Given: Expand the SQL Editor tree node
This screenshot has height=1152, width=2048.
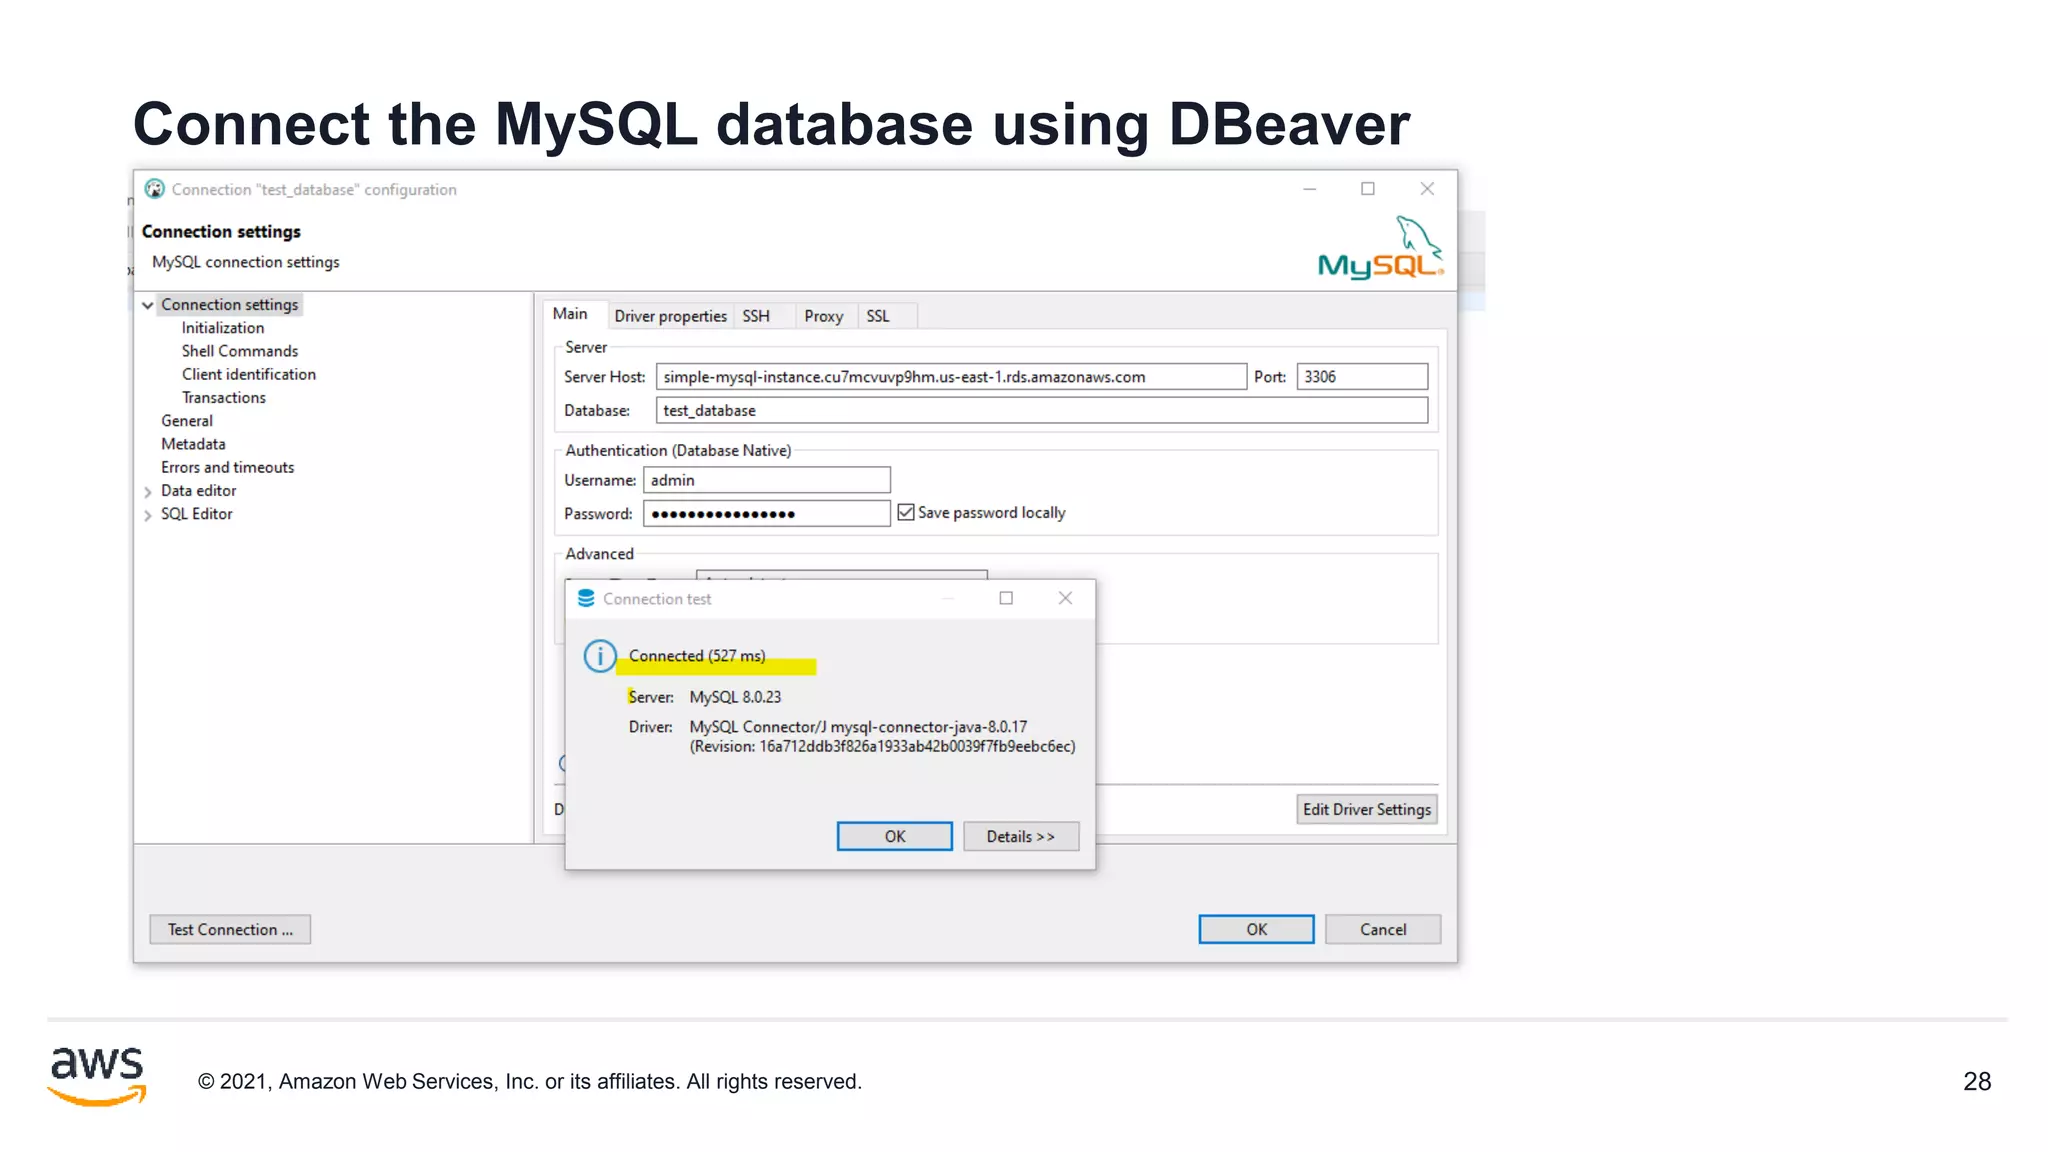Looking at the screenshot, I should pyautogui.click(x=148, y=515).
